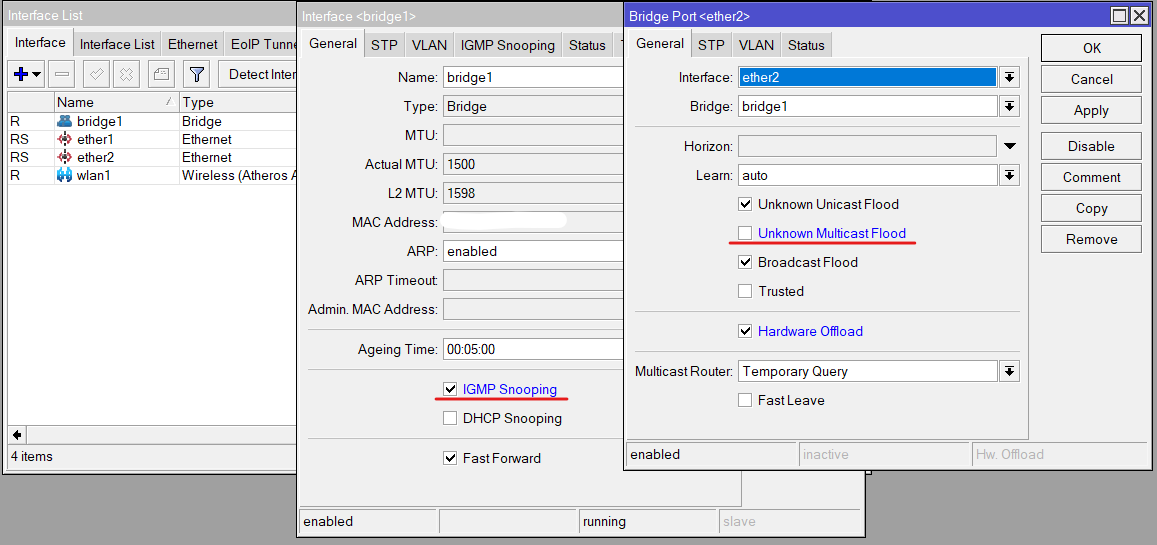Click the Multicast Router Temporary Query field

(868, 372)
